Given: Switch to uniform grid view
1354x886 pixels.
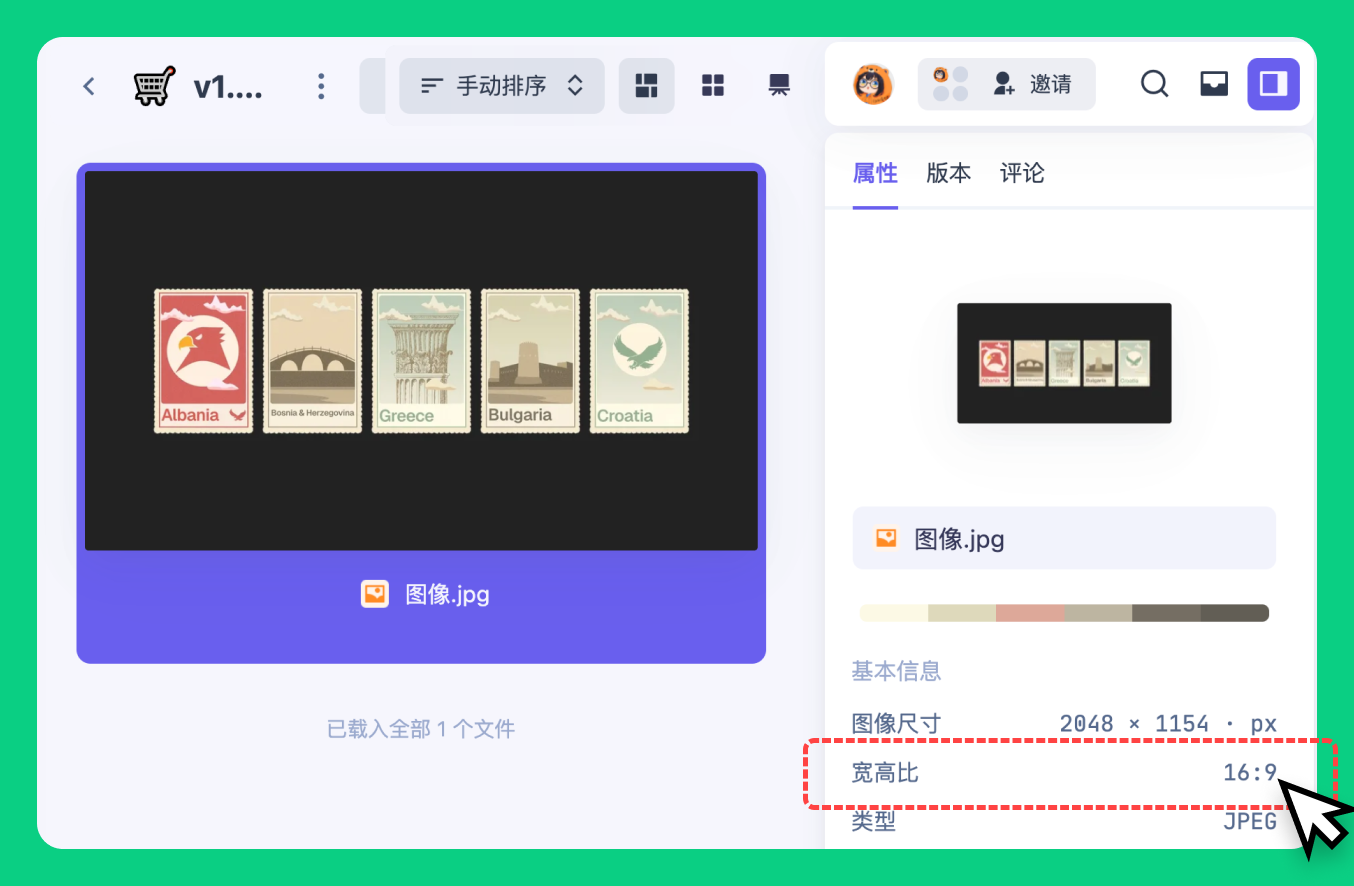Looking at the screenshot, I should coord(712,86).
